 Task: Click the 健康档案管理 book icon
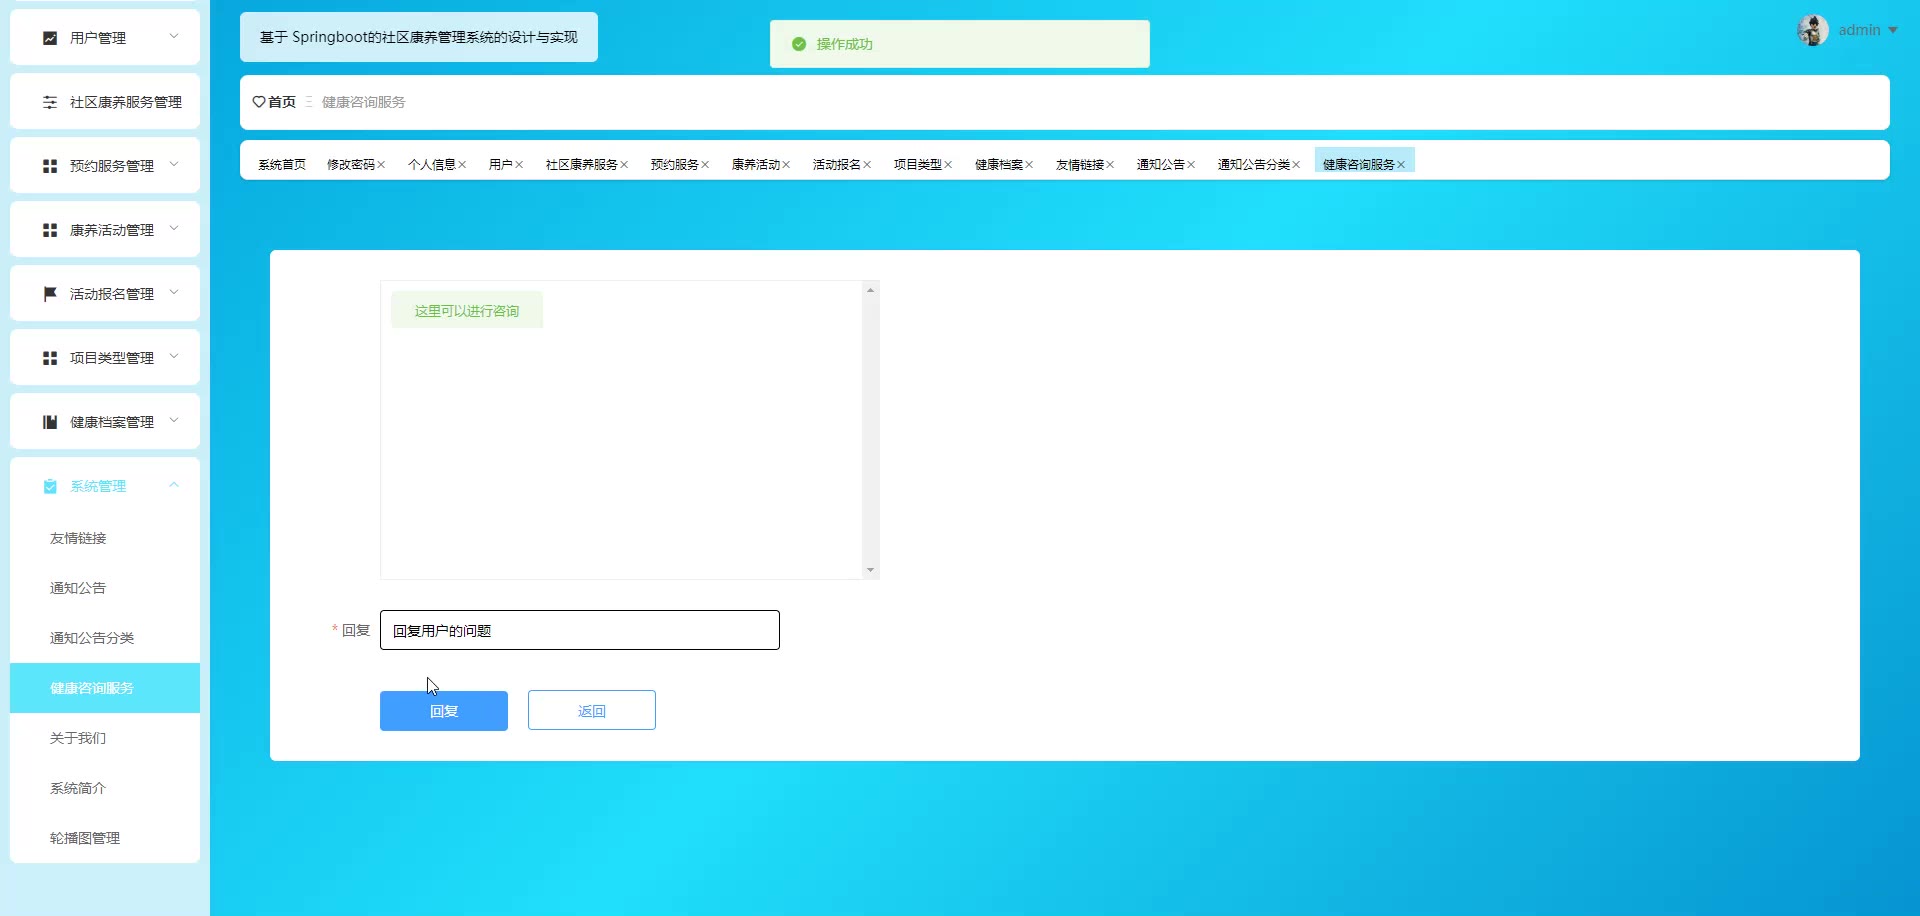pyautogui.click(x=50, y=422)
